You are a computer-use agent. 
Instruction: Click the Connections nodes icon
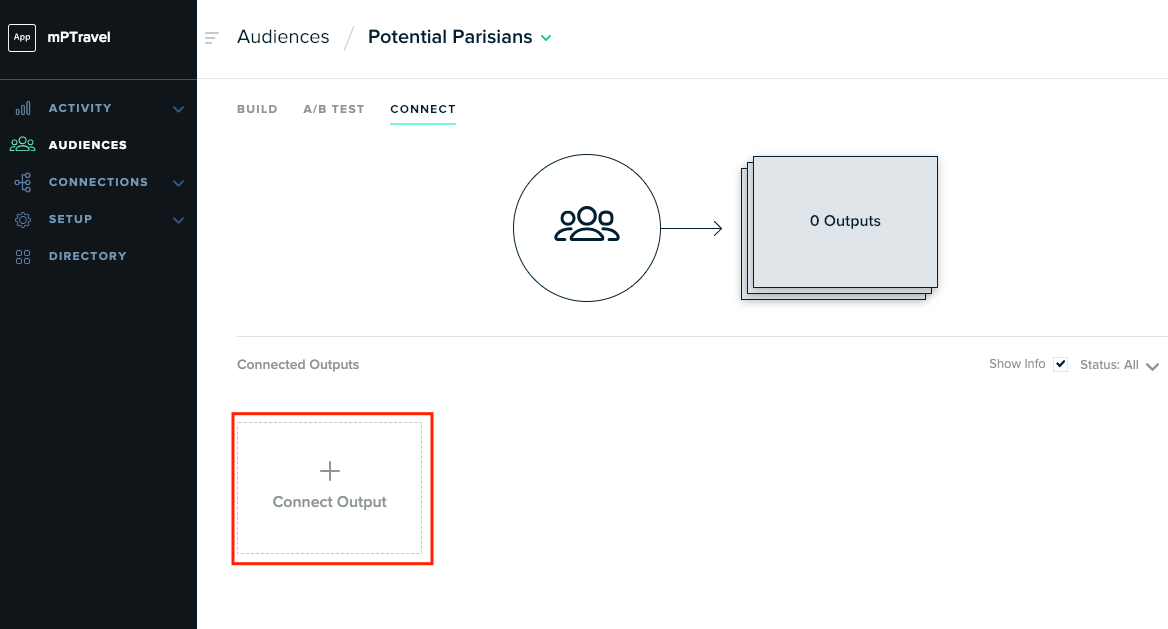tap(23, 182)
